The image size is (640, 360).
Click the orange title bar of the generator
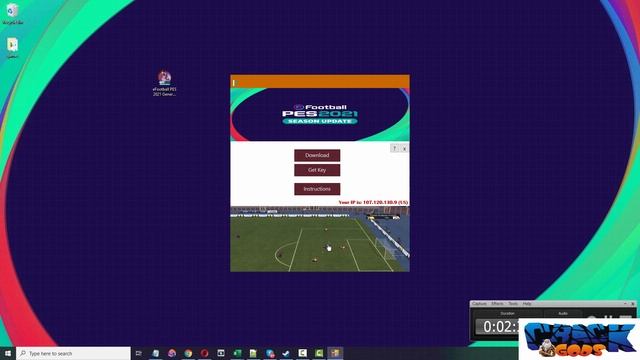[320, 82]
